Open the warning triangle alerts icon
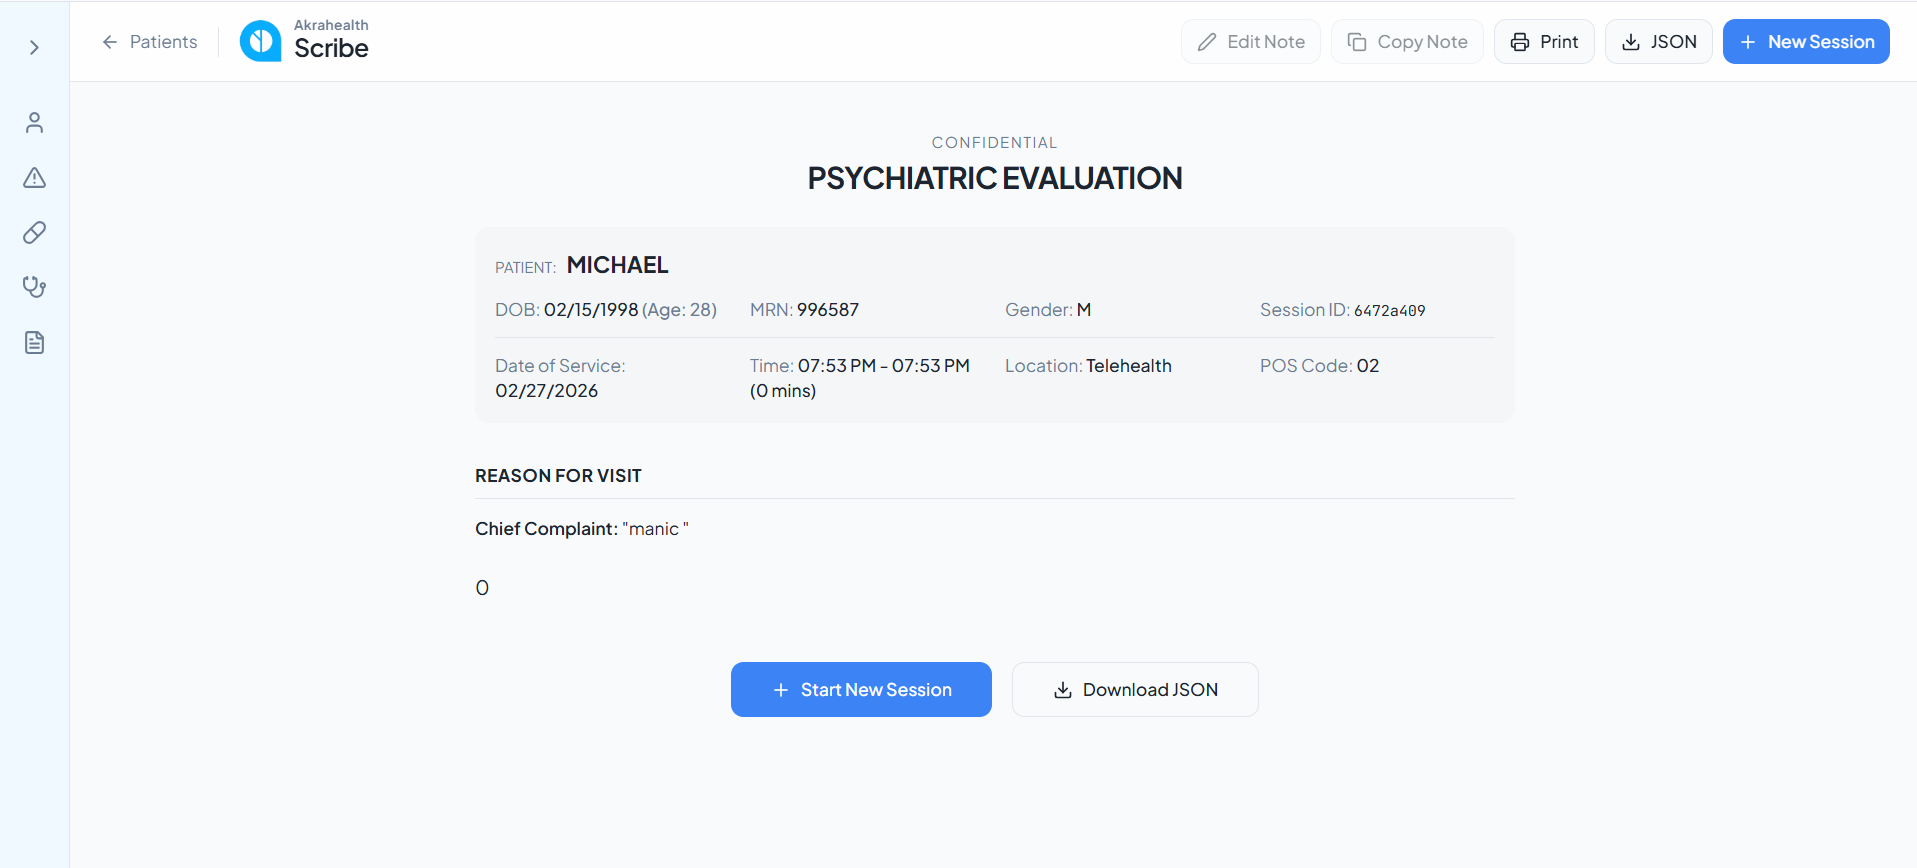The width and height of the screenshot is (1917, 868). (x=35, y=178)
